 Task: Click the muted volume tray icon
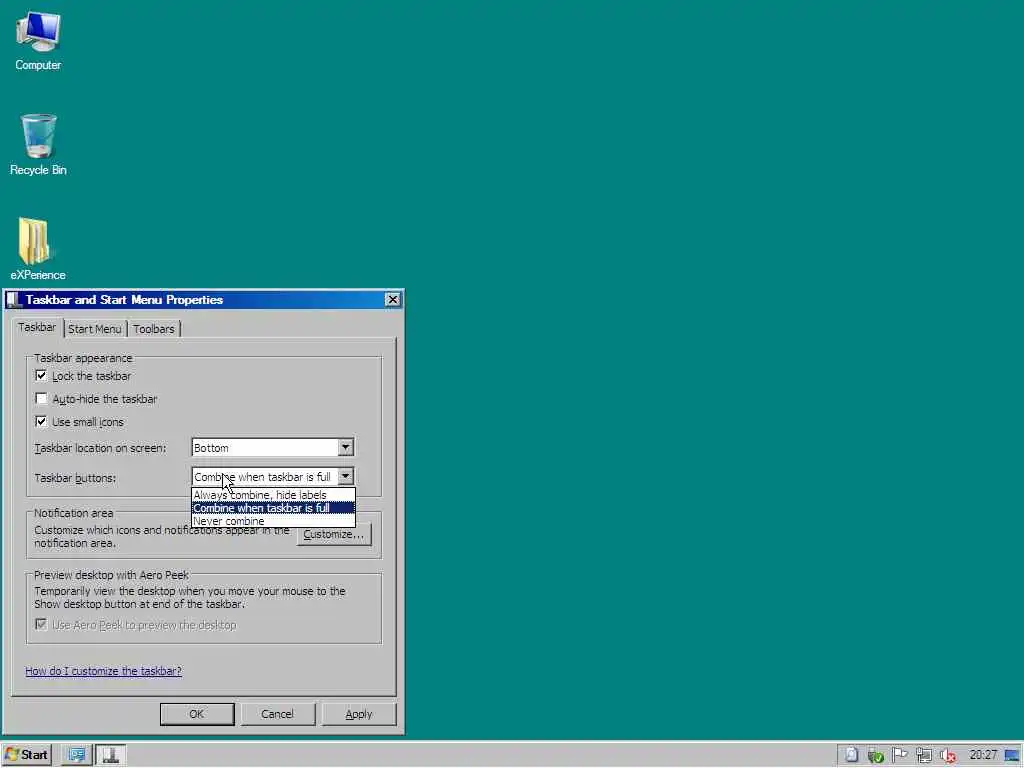point(948,756)
